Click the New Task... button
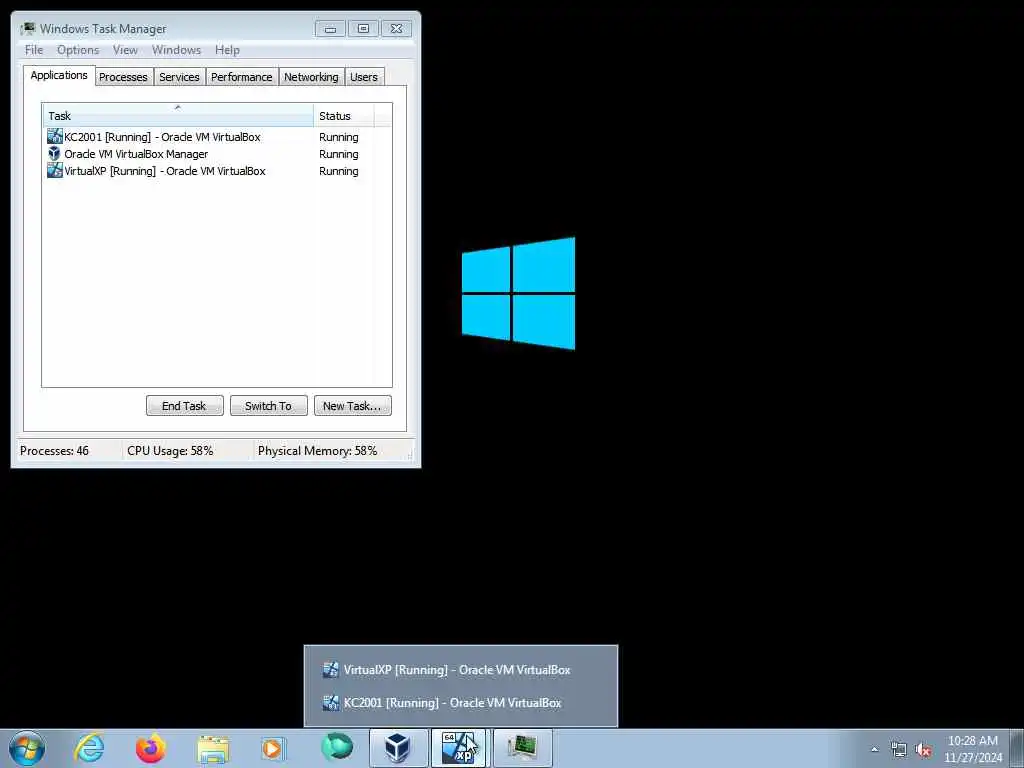Image resolution: width=1024 pixels, height=768 pixels. coord(353,406)
